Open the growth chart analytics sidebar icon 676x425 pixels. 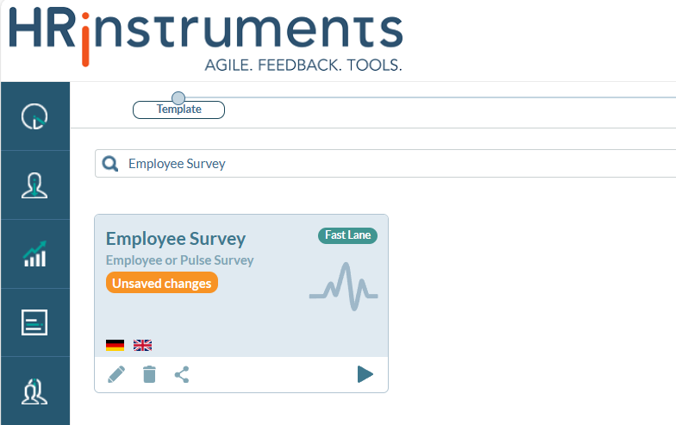pyautogui.click(x=34, y=254)
